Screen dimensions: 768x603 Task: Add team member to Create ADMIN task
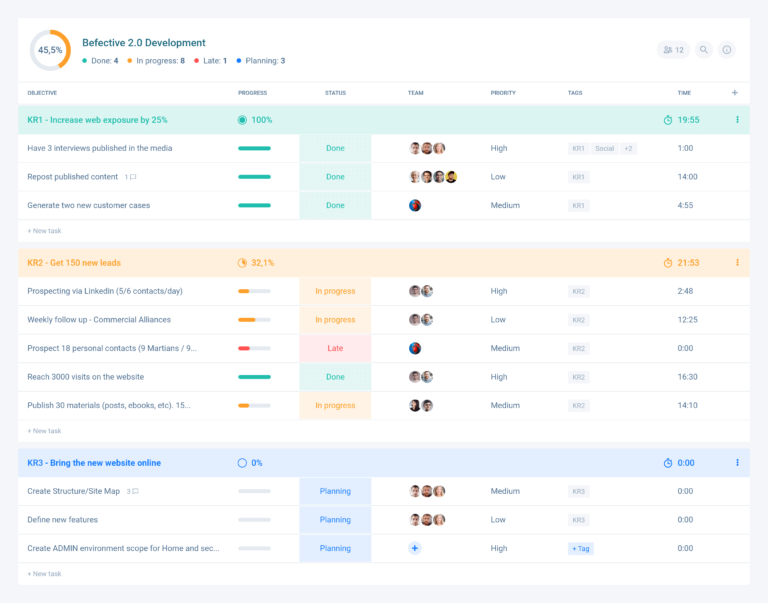coord(415,548)
